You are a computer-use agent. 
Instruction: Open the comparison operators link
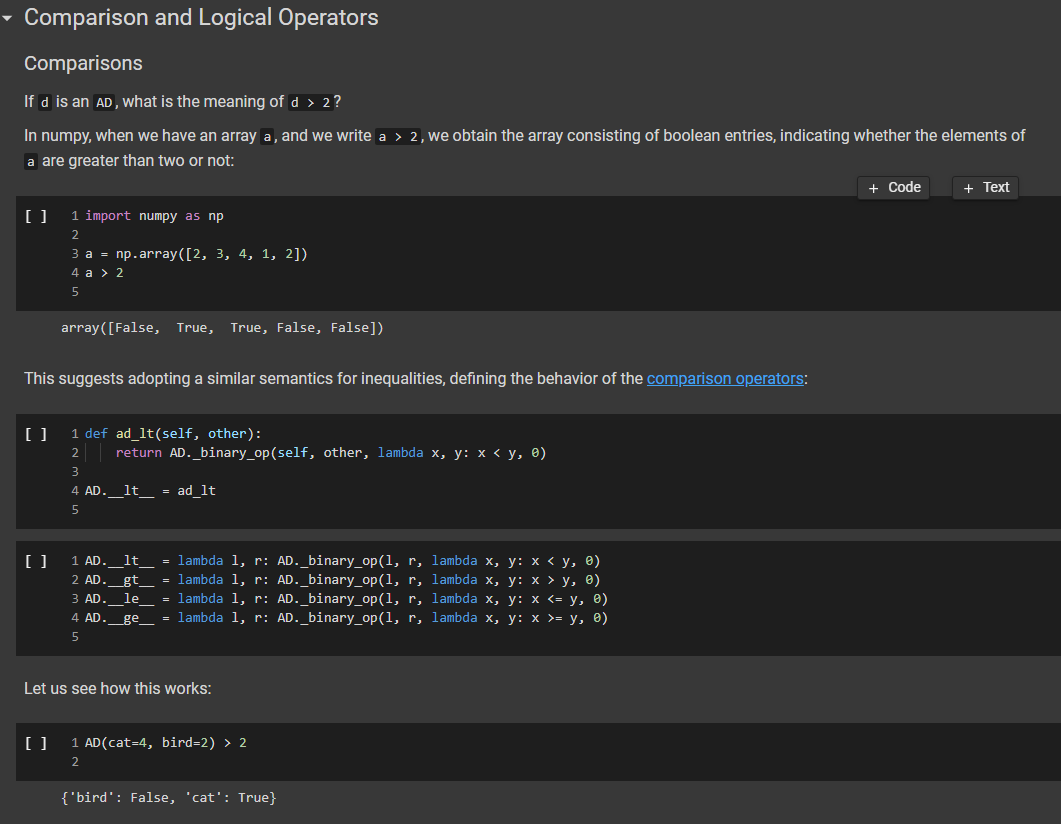click(725, 378)
